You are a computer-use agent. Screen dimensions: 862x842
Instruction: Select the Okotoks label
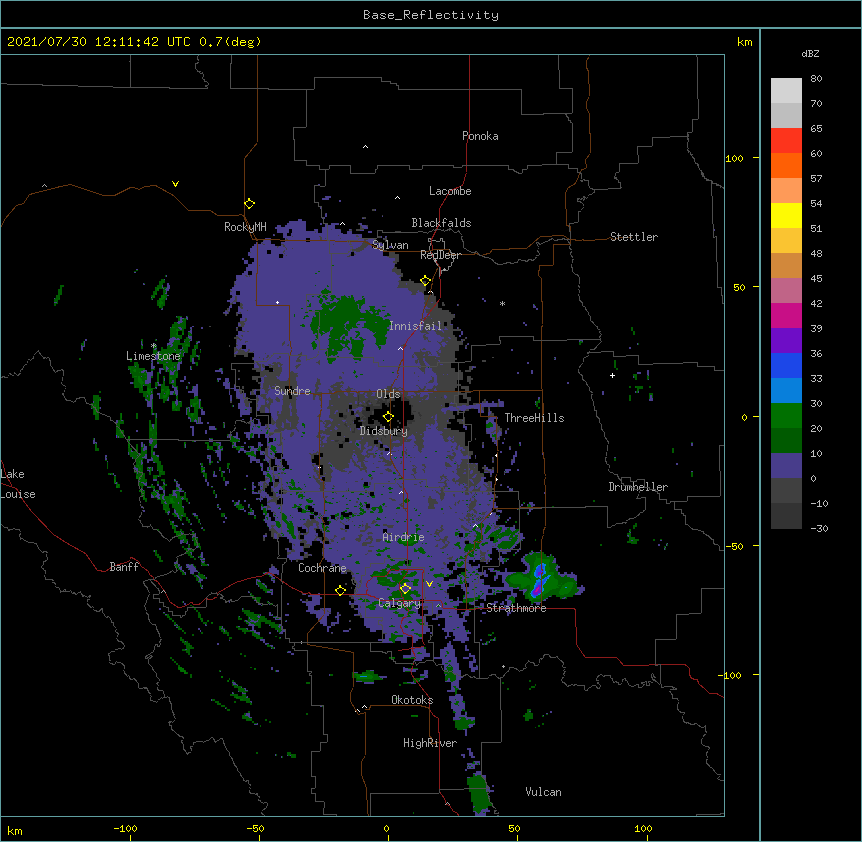tap(412, 700)
